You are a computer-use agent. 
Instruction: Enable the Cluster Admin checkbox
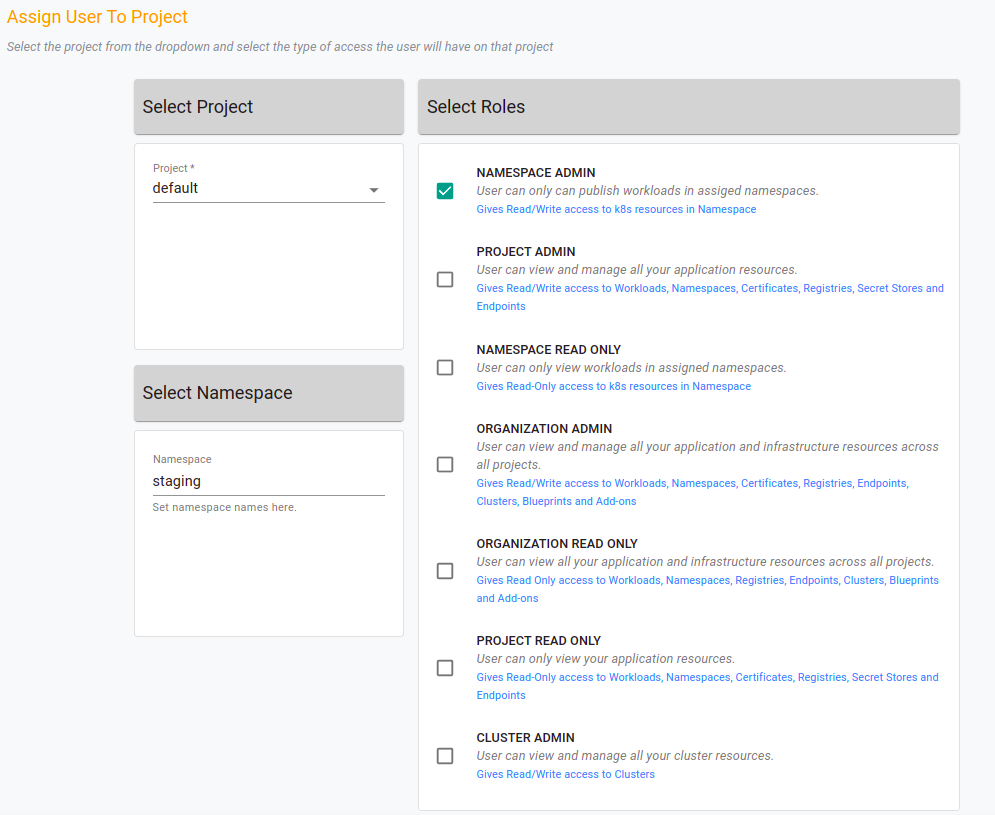(445, 756)
